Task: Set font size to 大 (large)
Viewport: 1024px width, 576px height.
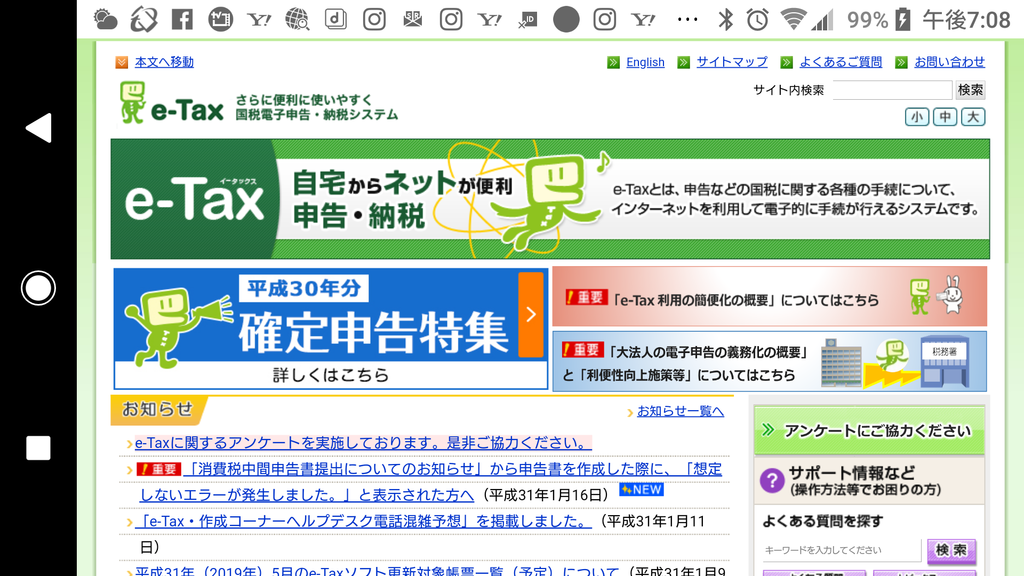Action: tap(973, 117)
